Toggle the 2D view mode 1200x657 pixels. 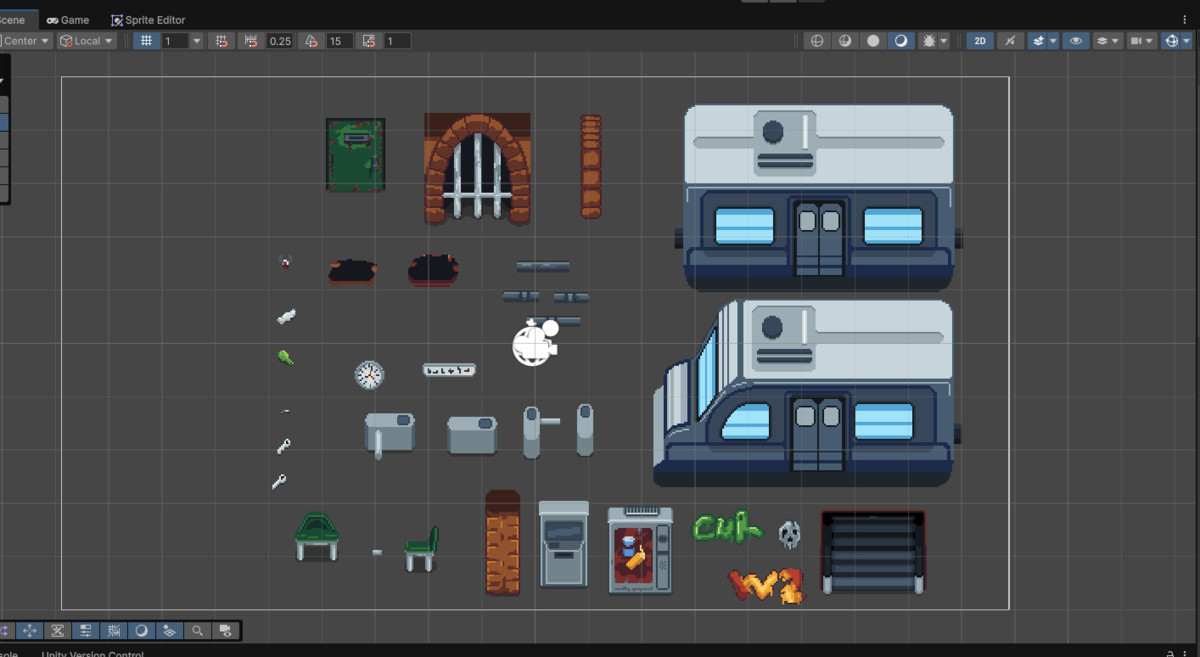pyautogui.click(x=981, y=41)
